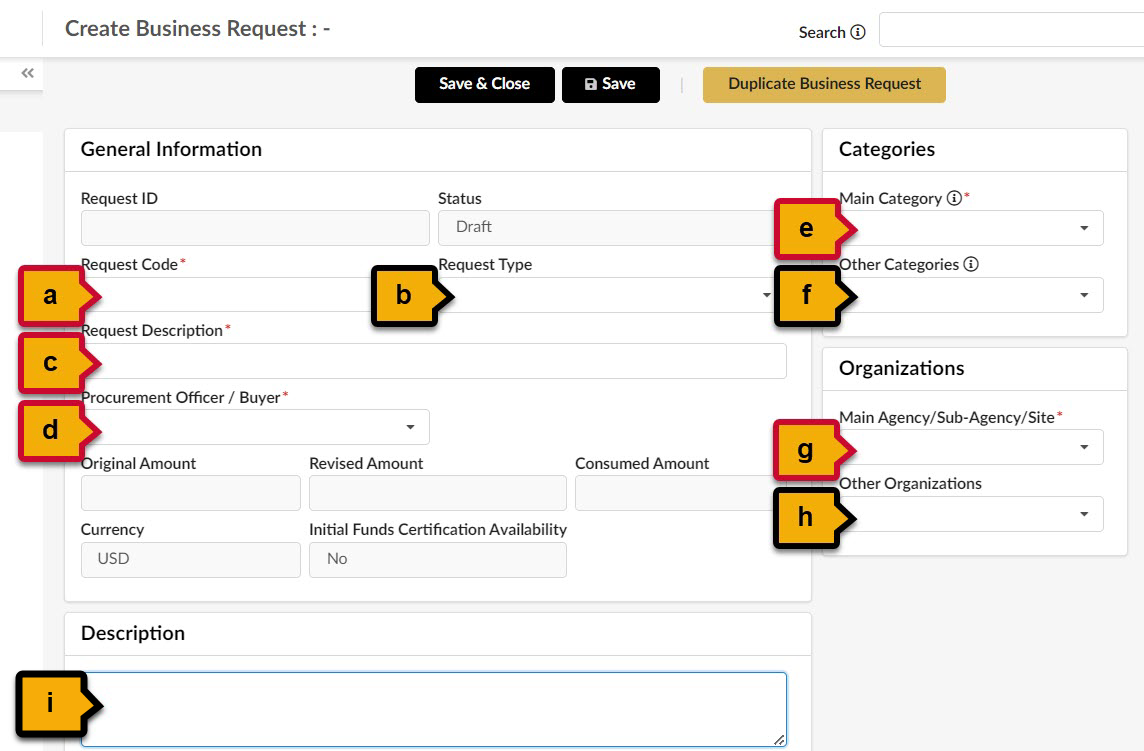The height and width of the screenshot is (751, 1144).
Task: Click the Request Code input field
Action: click(255, 295)
